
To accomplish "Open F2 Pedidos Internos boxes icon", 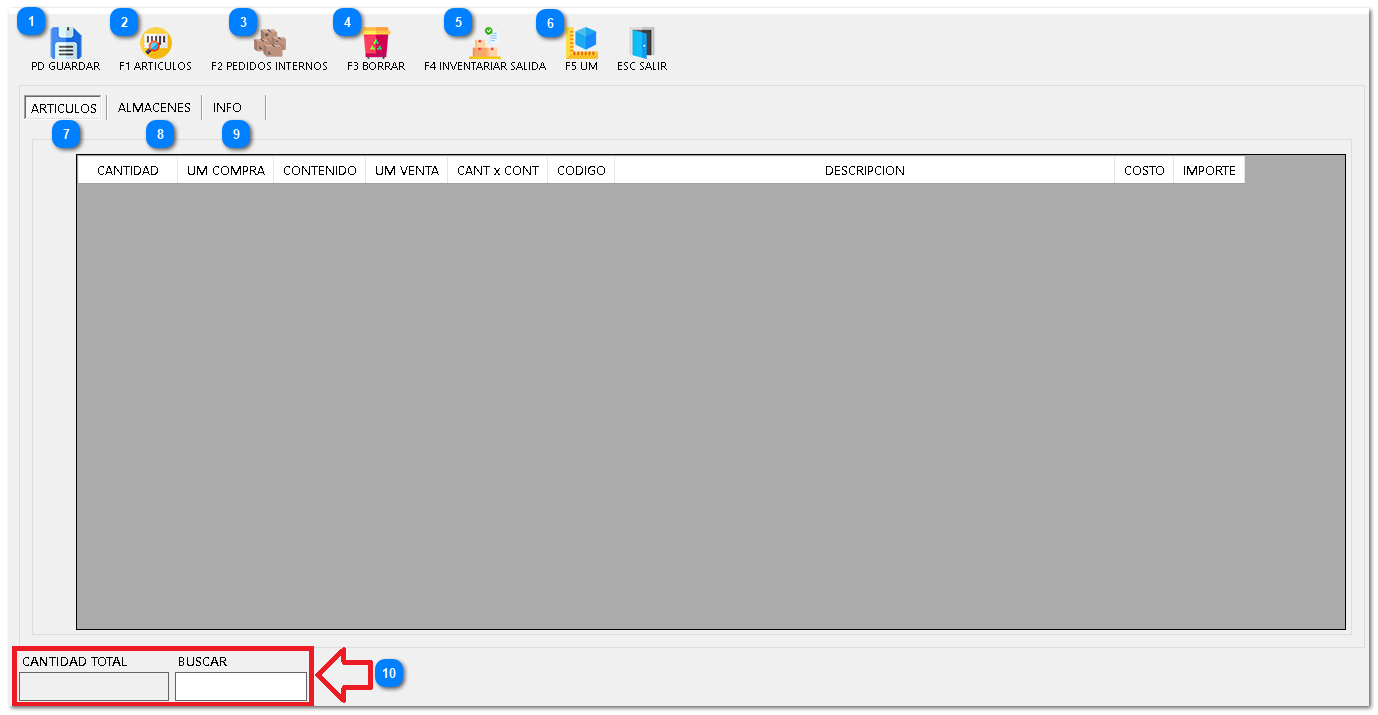I will pyautogui.click(x=269, y=43).
